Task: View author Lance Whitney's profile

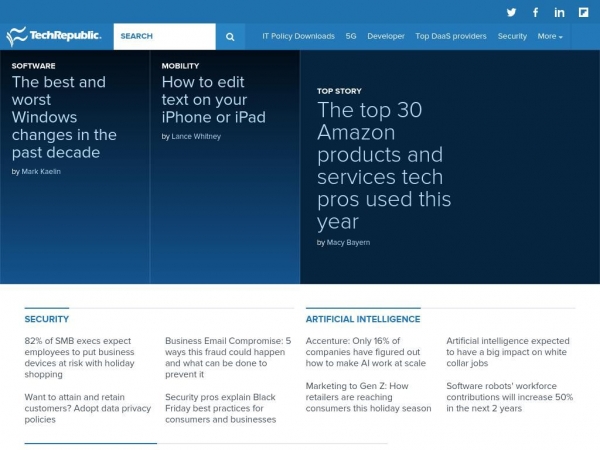Action: tap(196, 136)
